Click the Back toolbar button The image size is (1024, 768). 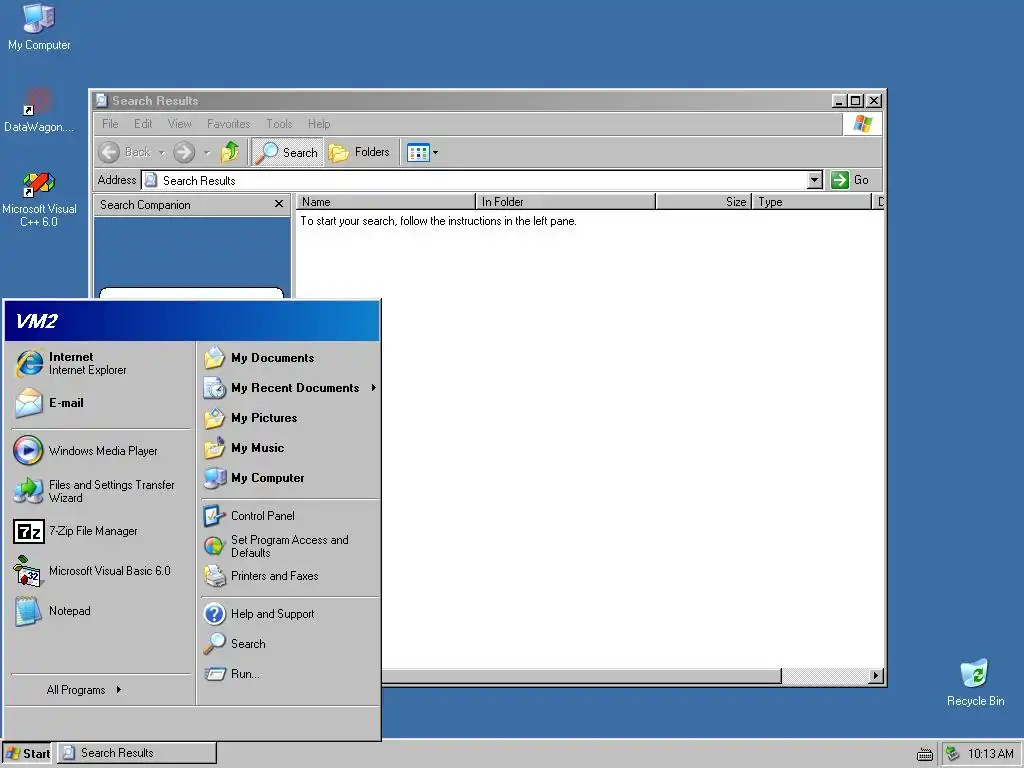pos(125,152)
